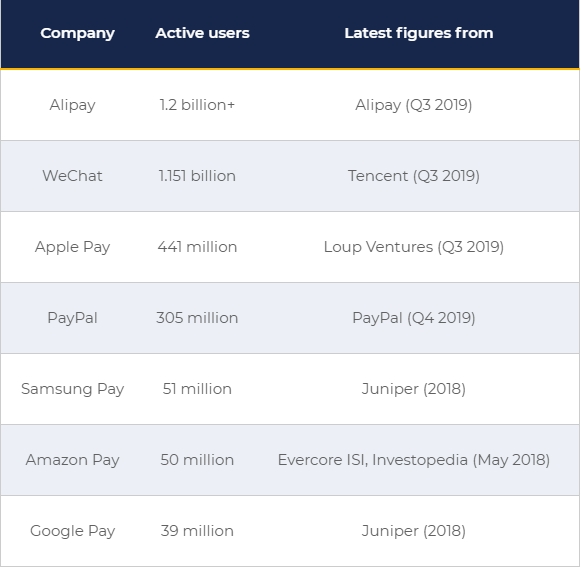Select the PayPal company cell
The width and height of the screenshot is (581, 568).
(x=73, y=318)
